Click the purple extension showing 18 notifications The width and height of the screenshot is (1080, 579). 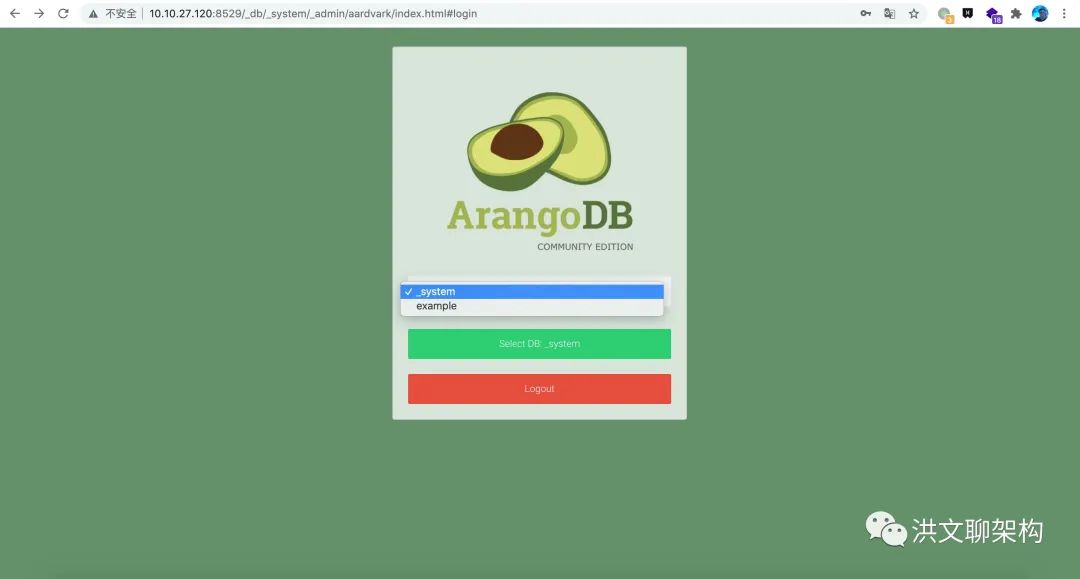click(991, 14)
